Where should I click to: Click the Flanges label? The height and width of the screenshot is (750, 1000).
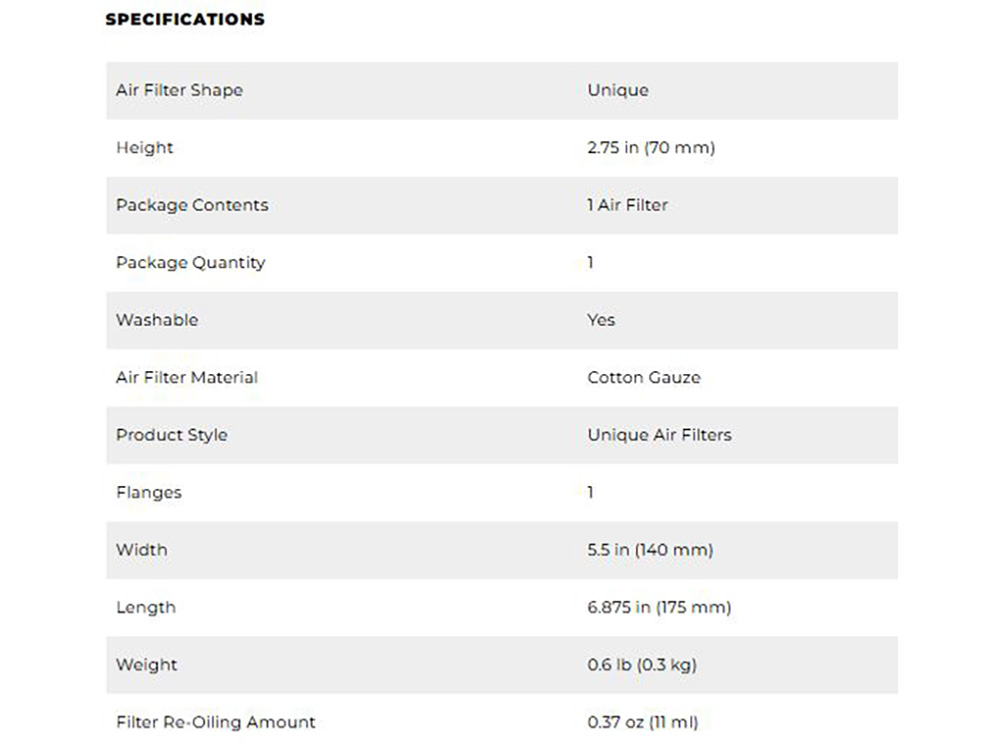(x=149, y=493)
